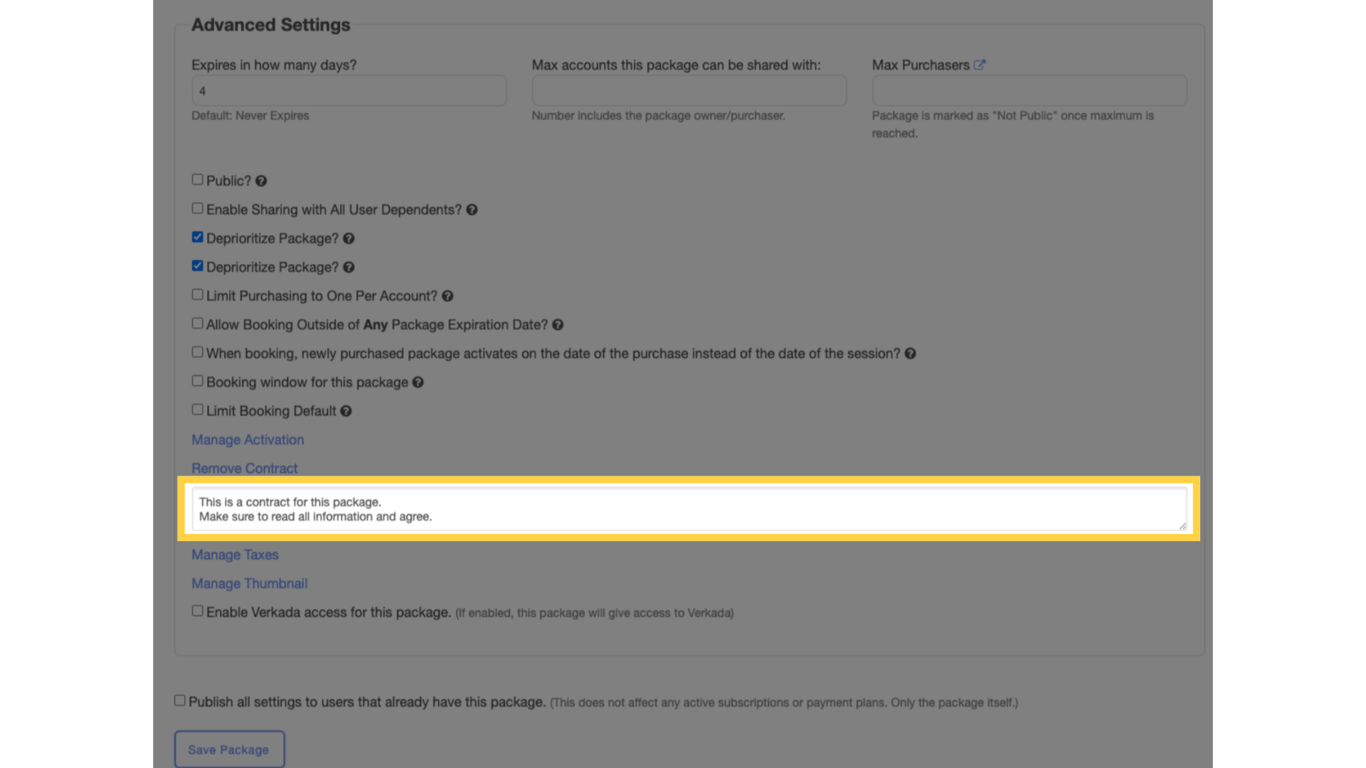This screenshot has height=768, width=1366.
Task: Show help for Allow Booking Outside of Any Package Expiration
Action: [558, 325]
